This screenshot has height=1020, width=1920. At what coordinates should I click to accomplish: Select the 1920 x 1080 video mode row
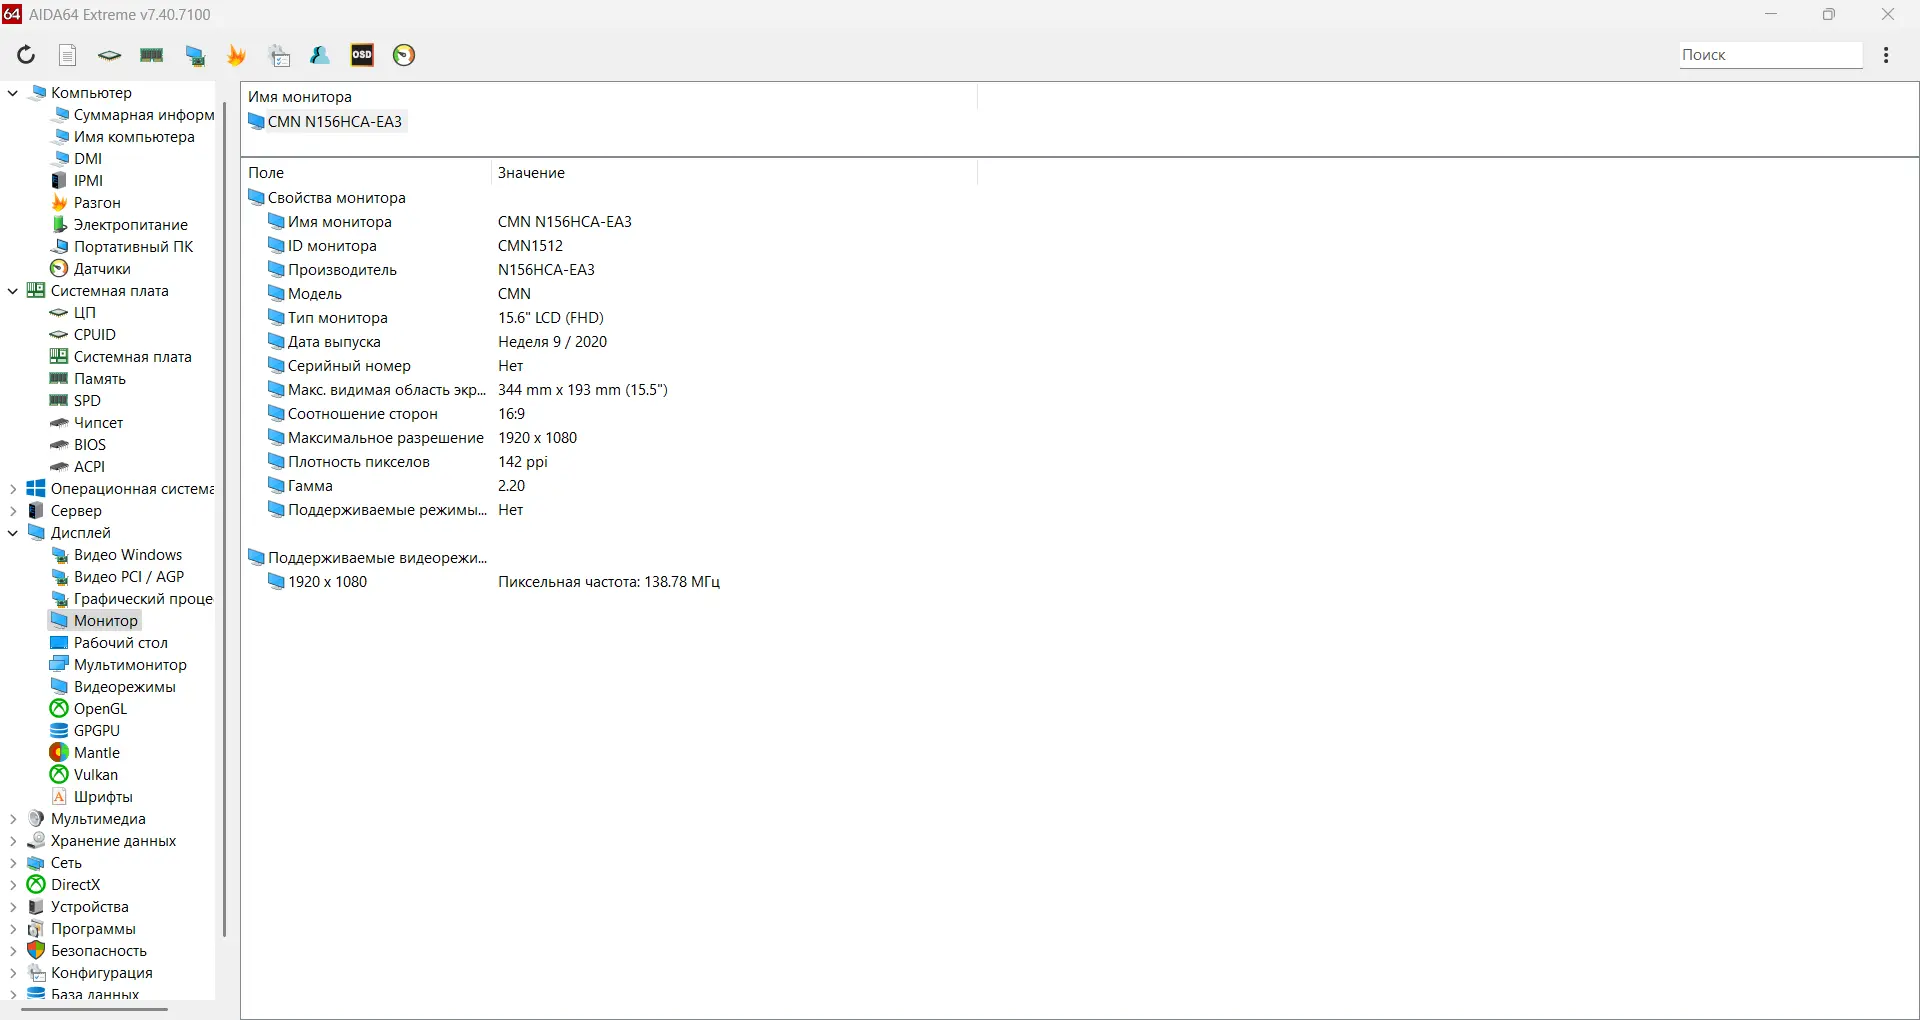point(493,582)
